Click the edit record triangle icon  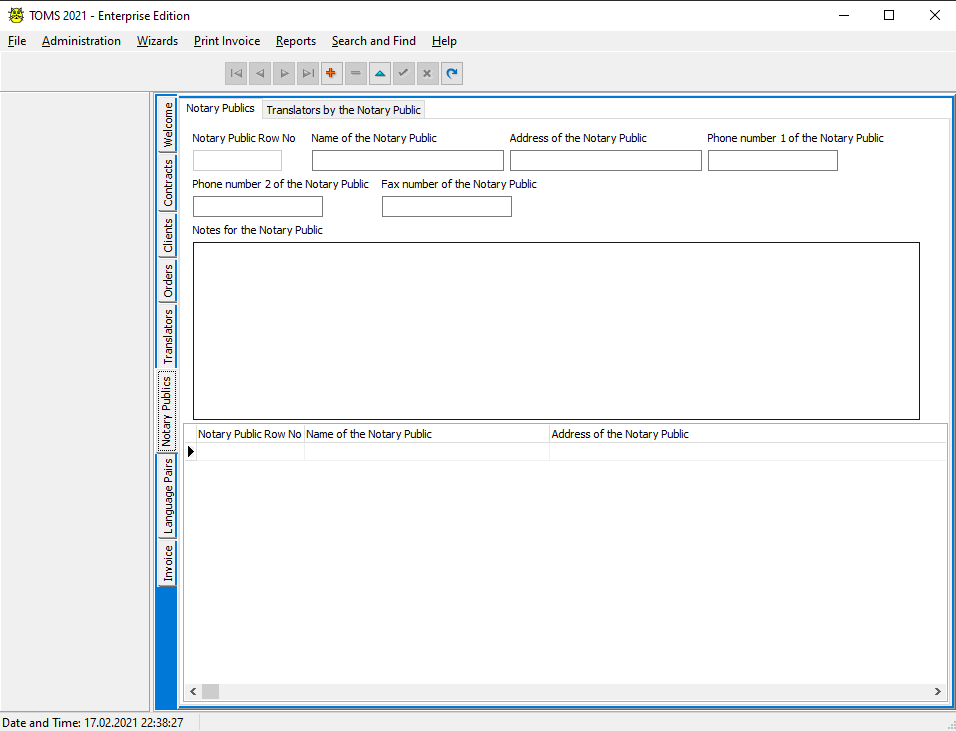(380, 73)
